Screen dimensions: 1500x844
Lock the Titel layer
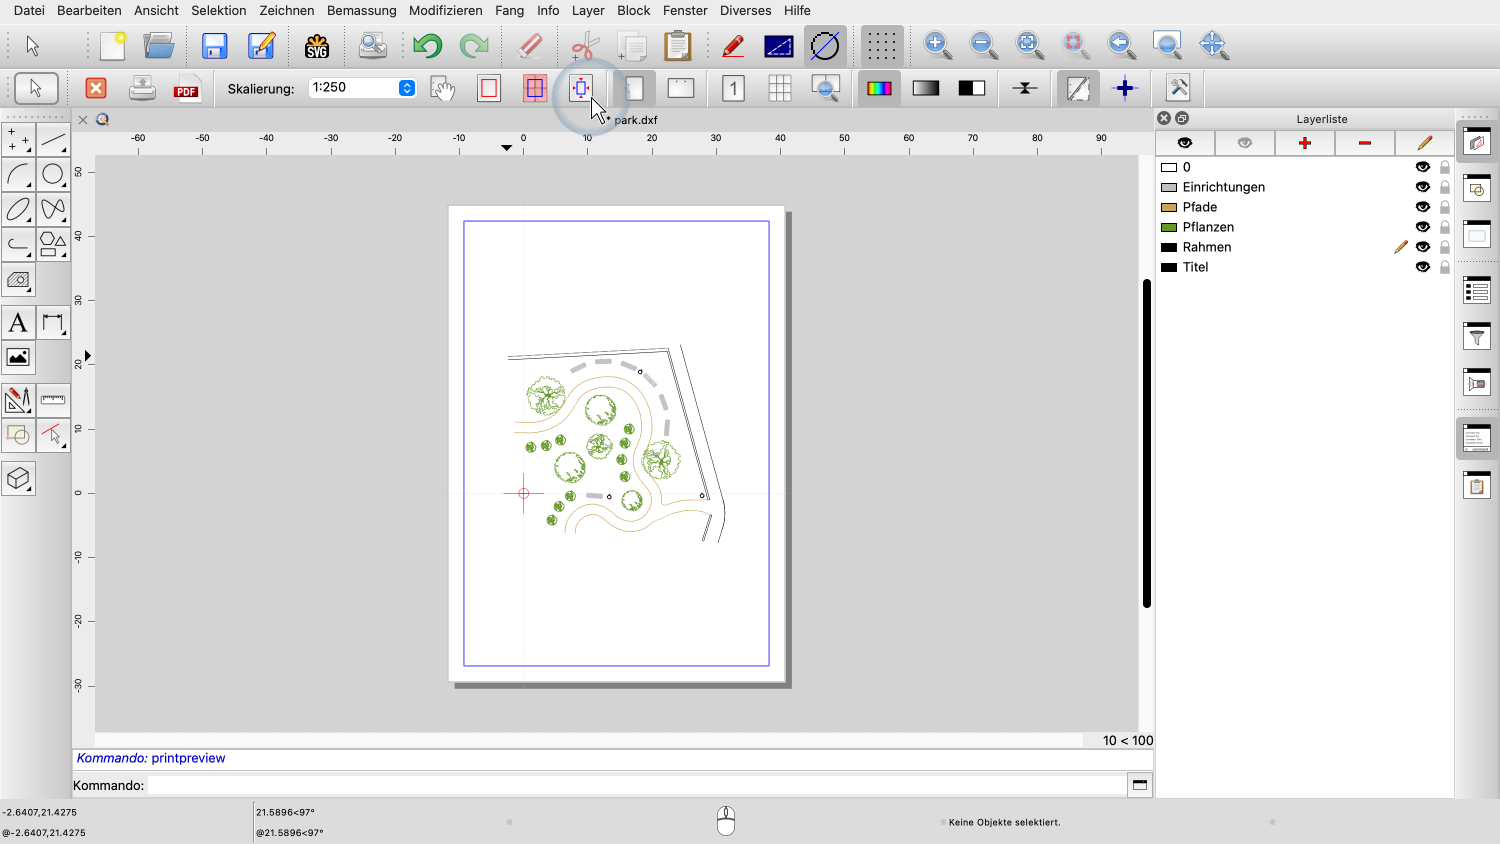coord(1444,267)
